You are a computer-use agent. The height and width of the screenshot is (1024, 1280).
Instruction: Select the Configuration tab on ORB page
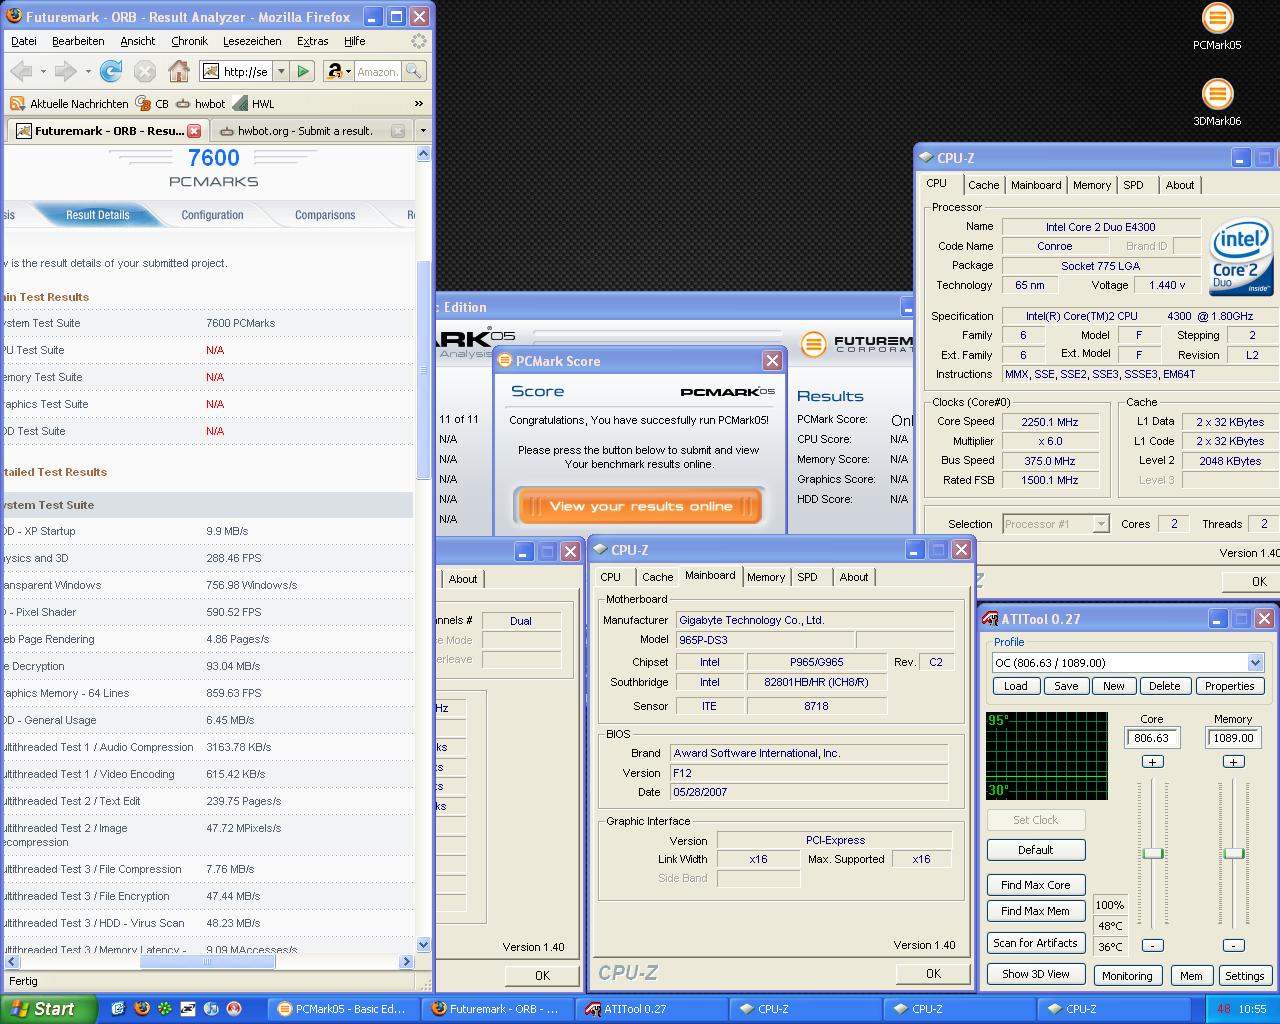coord(212,215)
